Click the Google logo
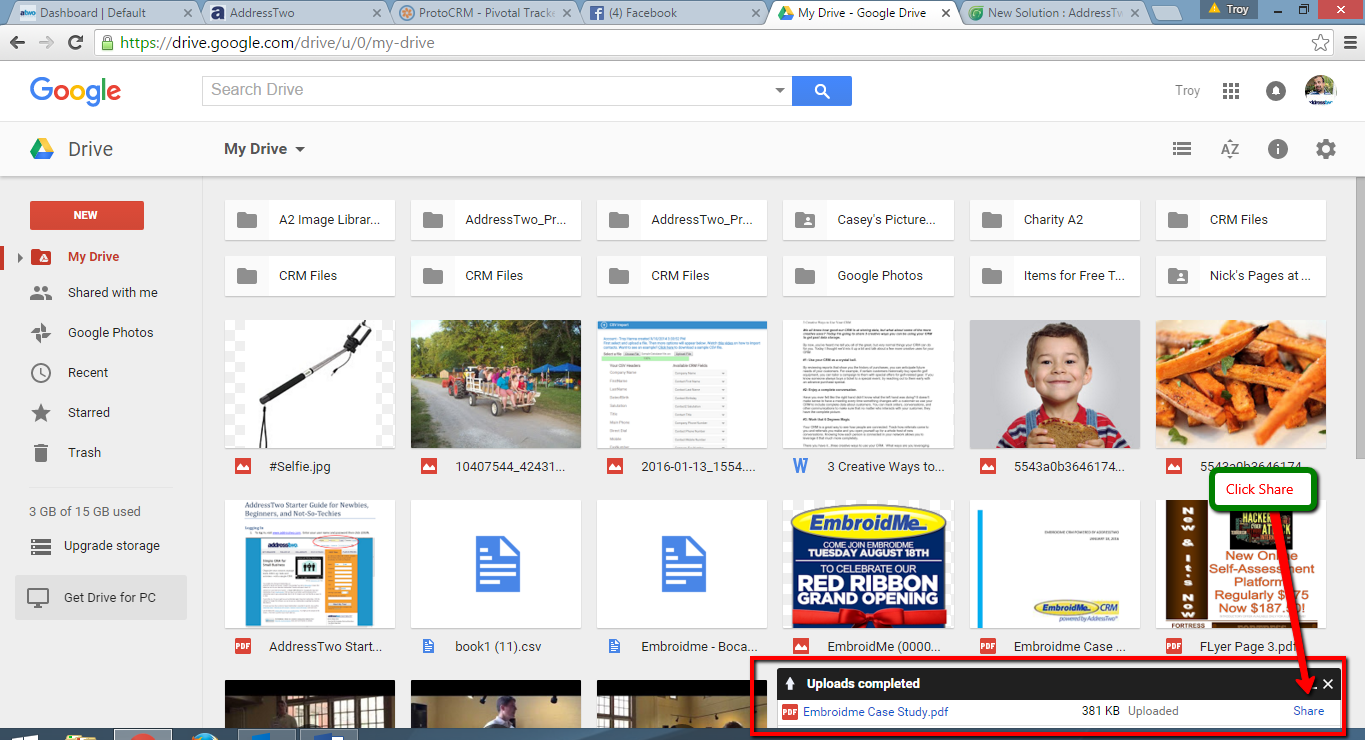This screenshot has height=740, width=1365. 75,90
